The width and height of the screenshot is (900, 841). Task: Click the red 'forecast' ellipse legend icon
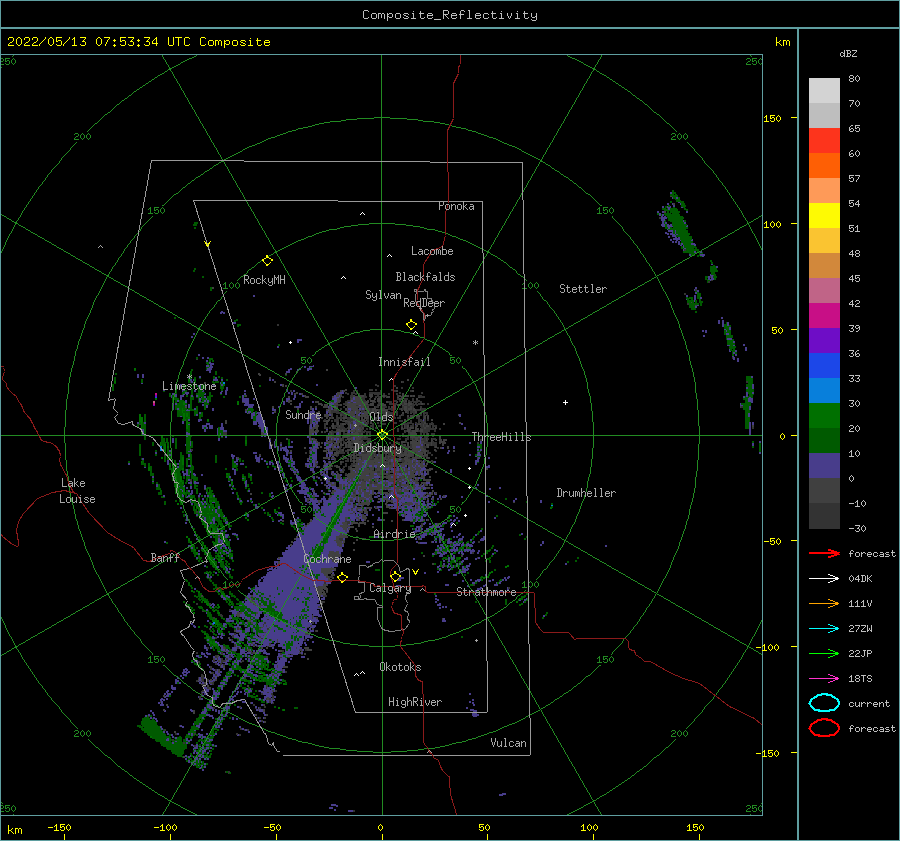pyautogui.click(x=824, y=728)
